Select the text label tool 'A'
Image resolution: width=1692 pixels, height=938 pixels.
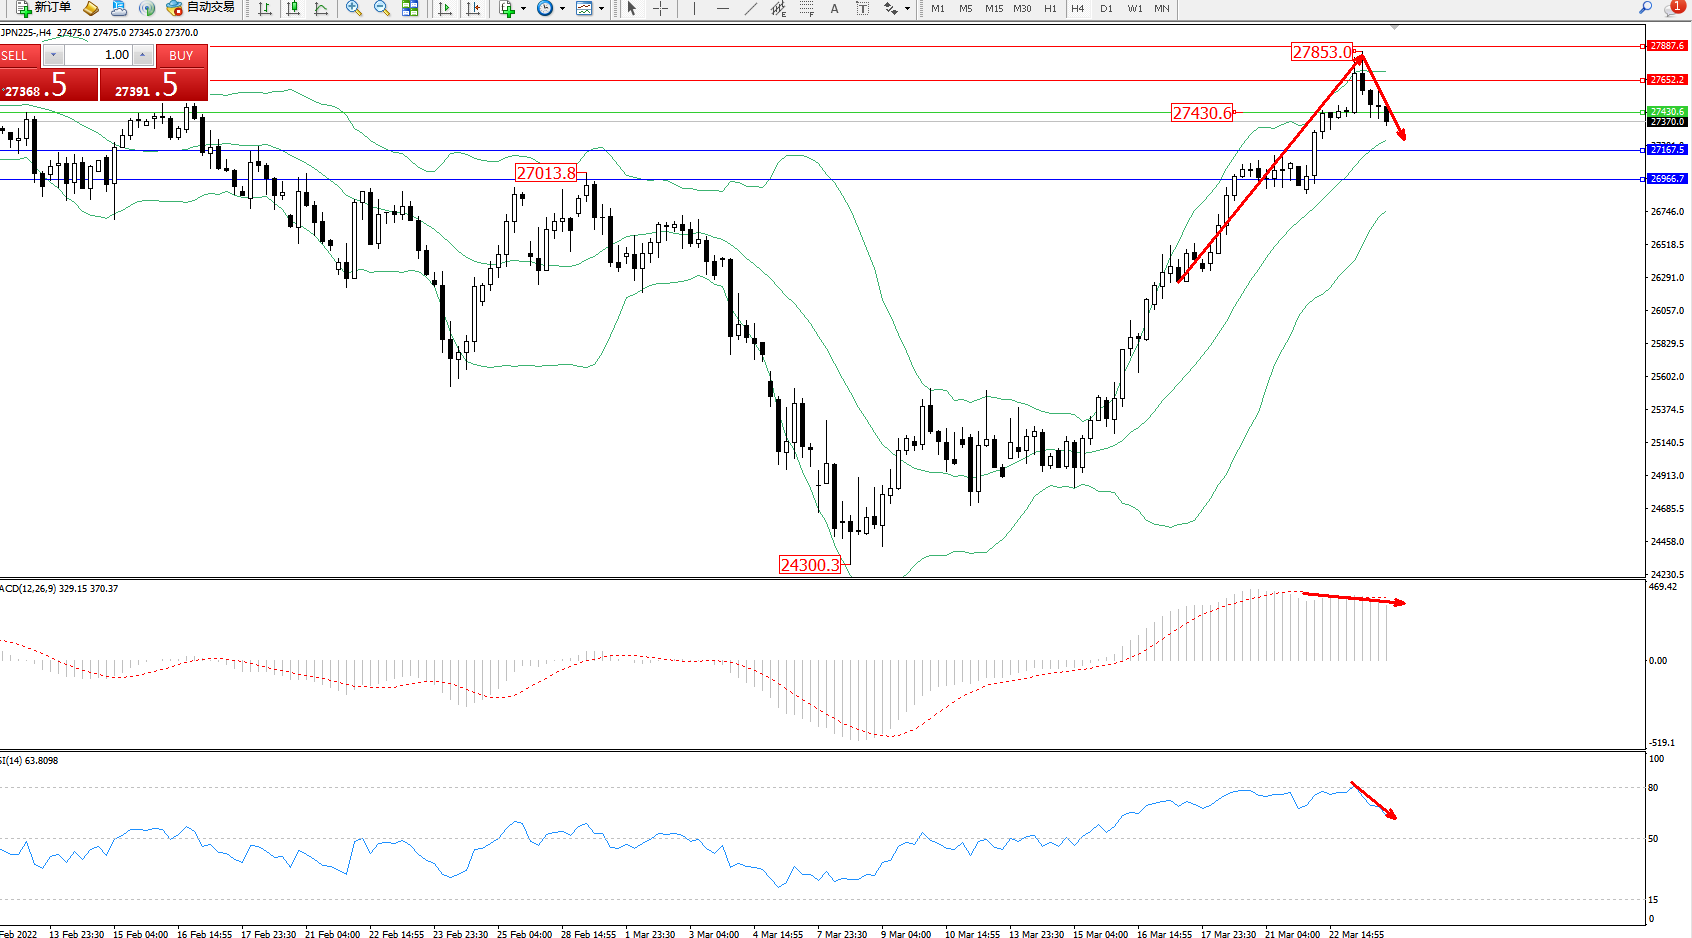(835, 8)
